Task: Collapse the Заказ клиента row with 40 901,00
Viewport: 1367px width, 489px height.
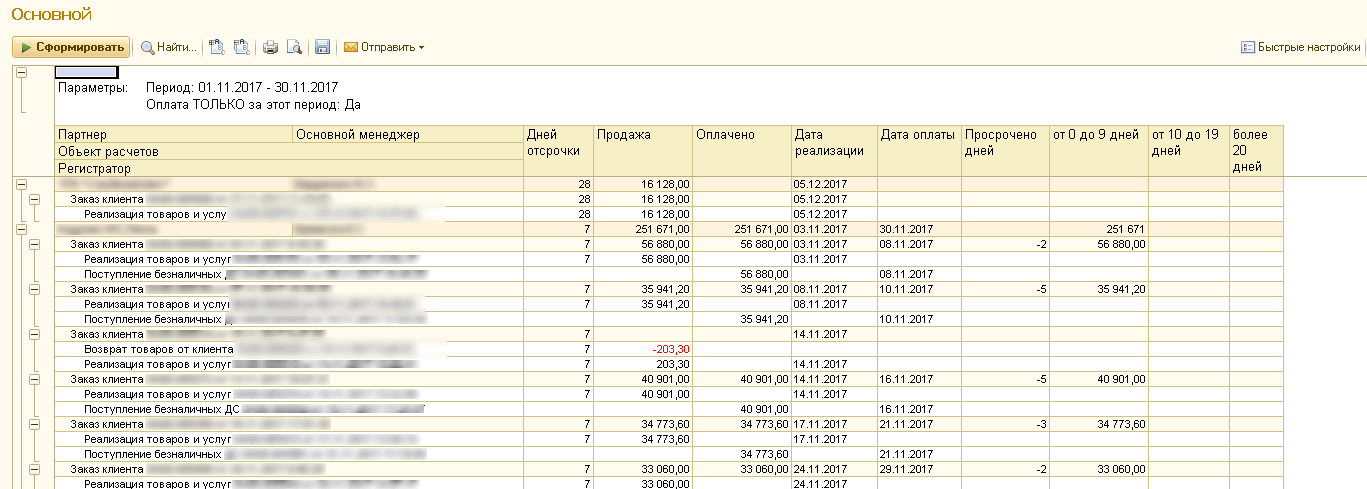Action: click(x=34, y=379)
